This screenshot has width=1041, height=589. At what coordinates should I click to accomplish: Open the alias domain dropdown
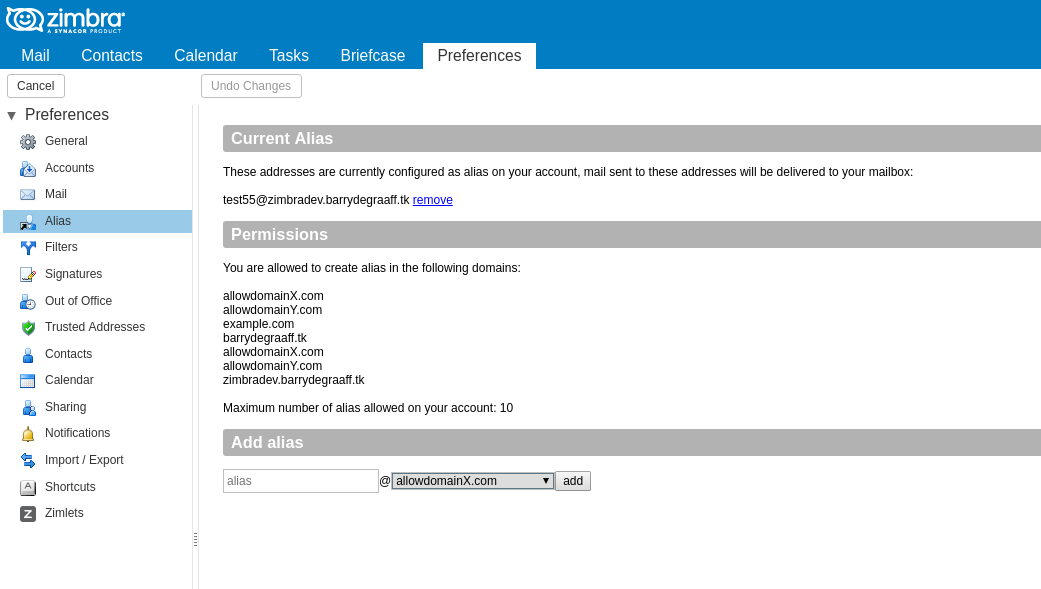[473, 481]
